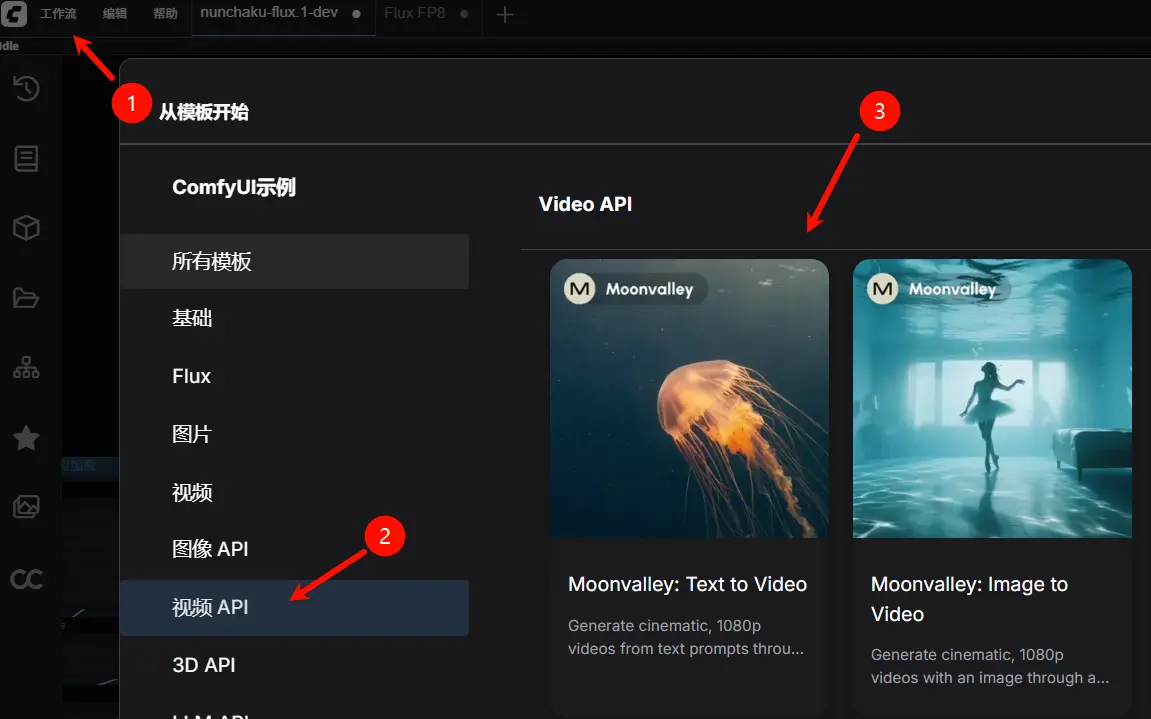Select 视频 template category

coord(294,492)
